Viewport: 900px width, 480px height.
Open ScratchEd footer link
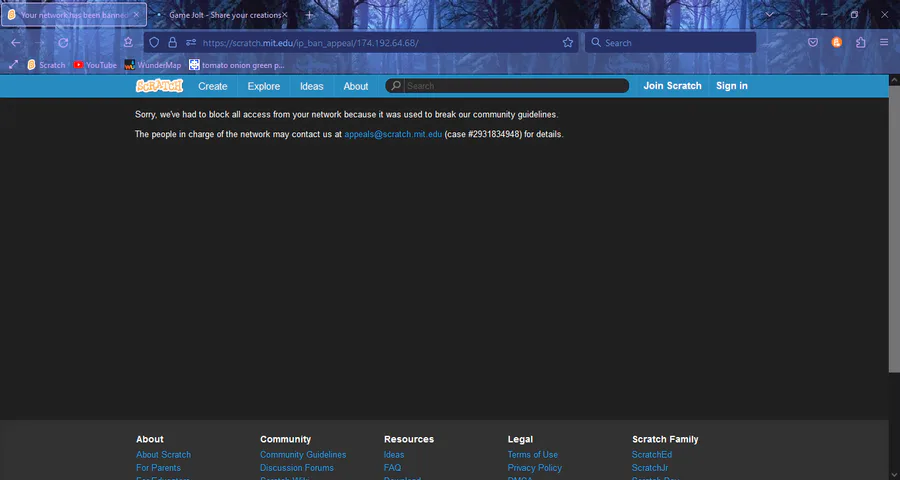(x=652, y=454)
